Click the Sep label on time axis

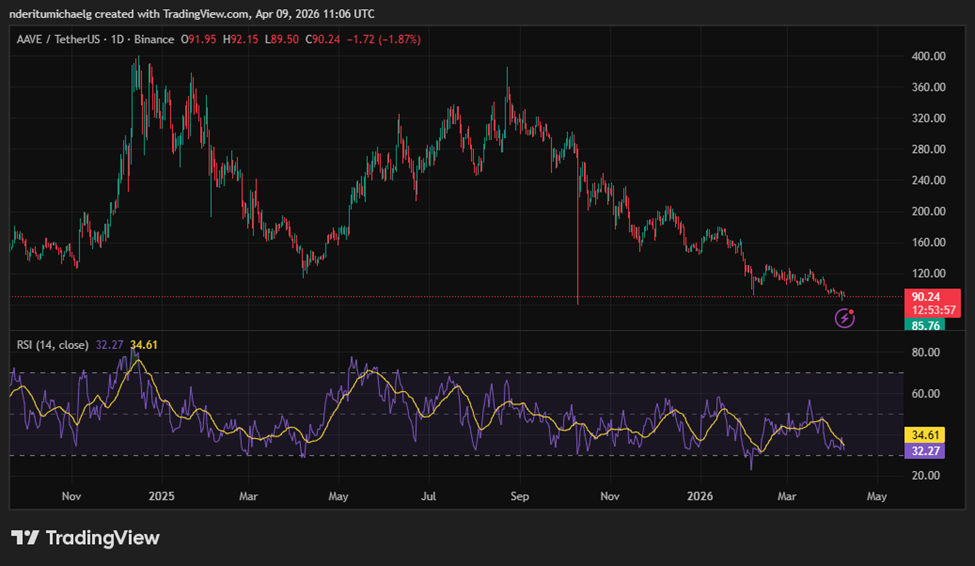pos(519,495)
